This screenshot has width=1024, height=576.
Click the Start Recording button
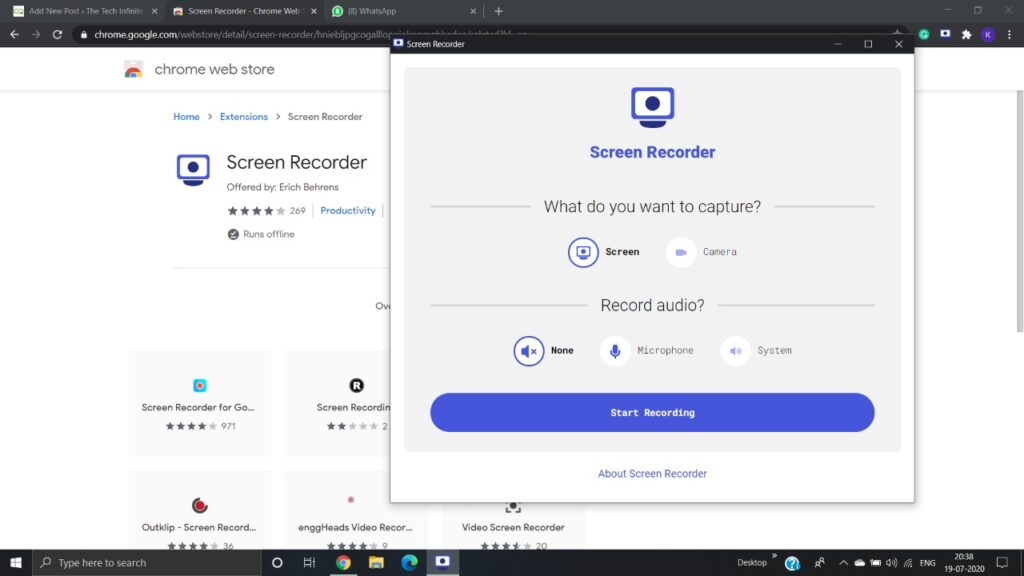pyautogui.click(x=652, y=412)
